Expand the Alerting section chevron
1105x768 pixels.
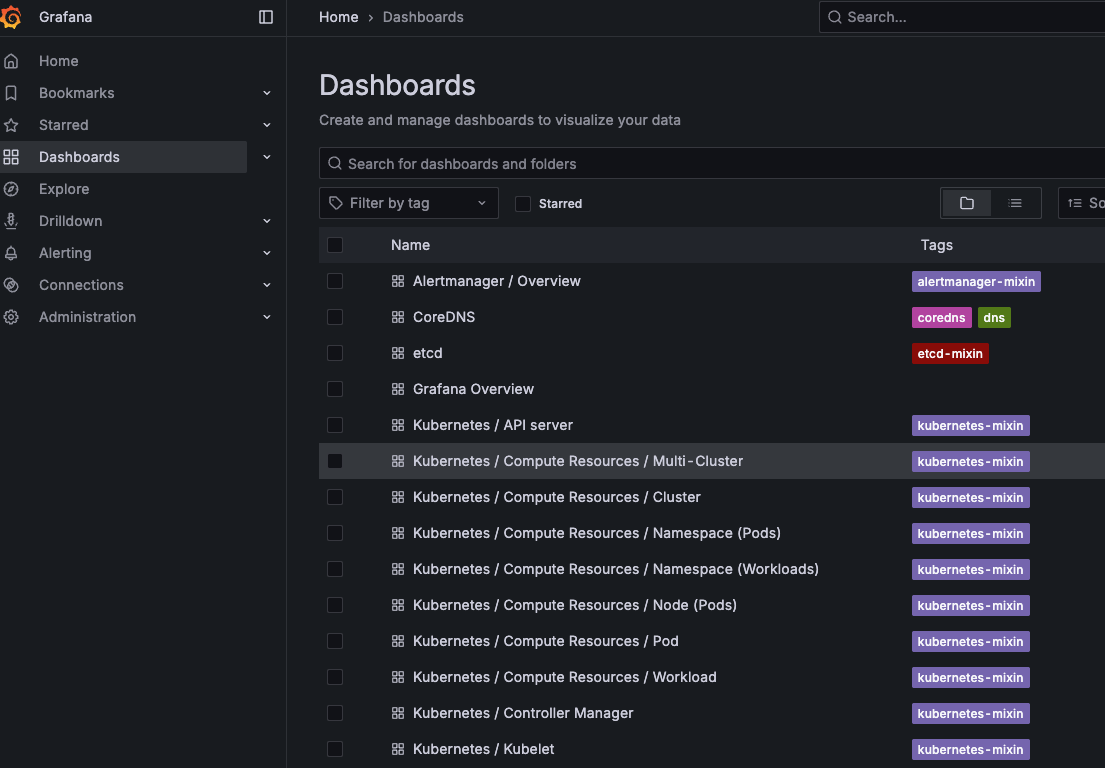tap(267, 253)
